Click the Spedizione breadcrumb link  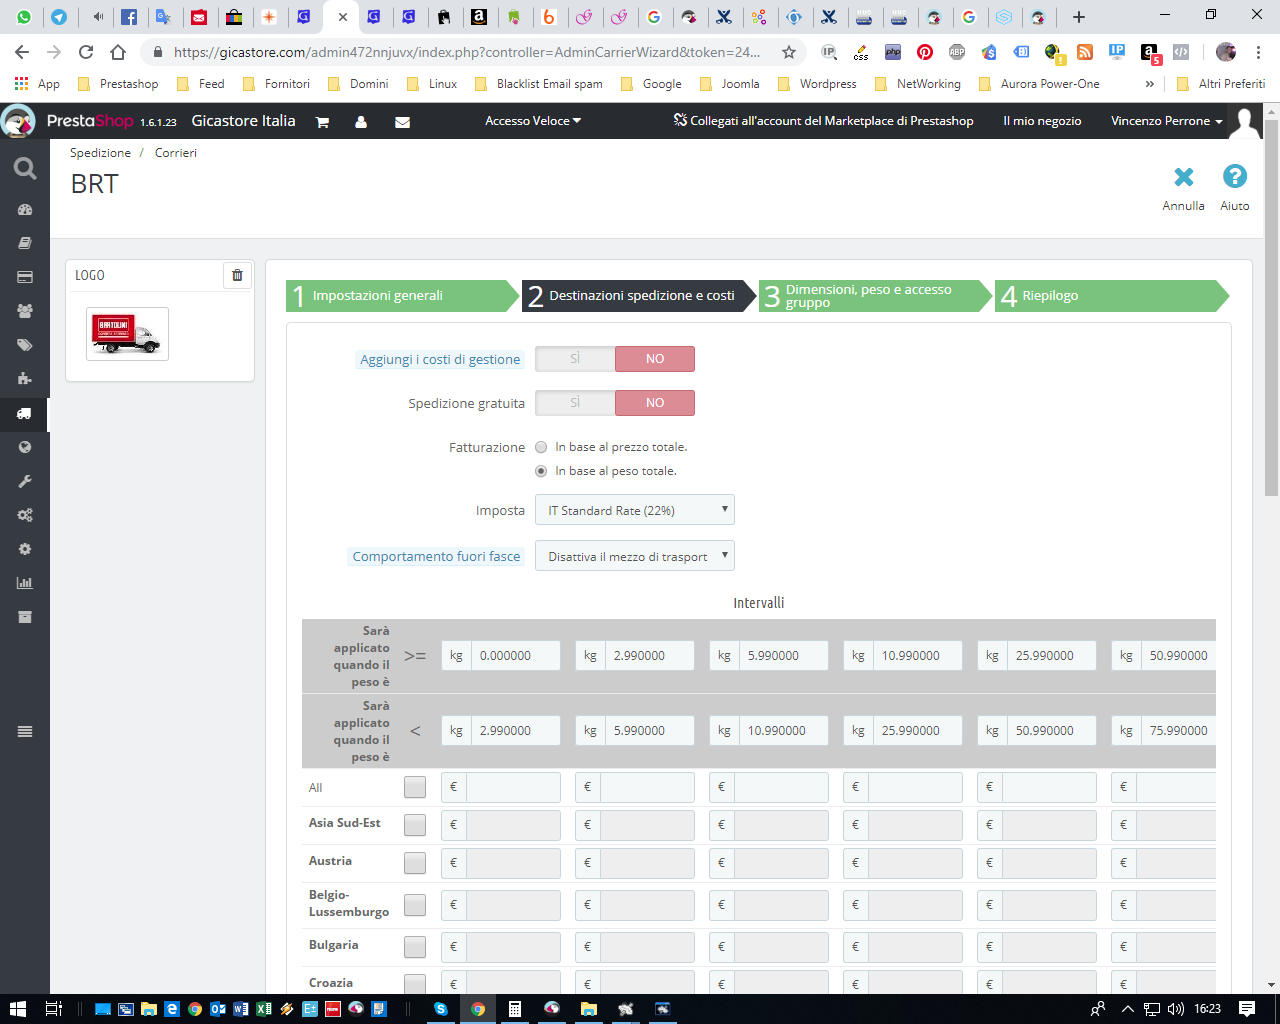tap(100, 153)
